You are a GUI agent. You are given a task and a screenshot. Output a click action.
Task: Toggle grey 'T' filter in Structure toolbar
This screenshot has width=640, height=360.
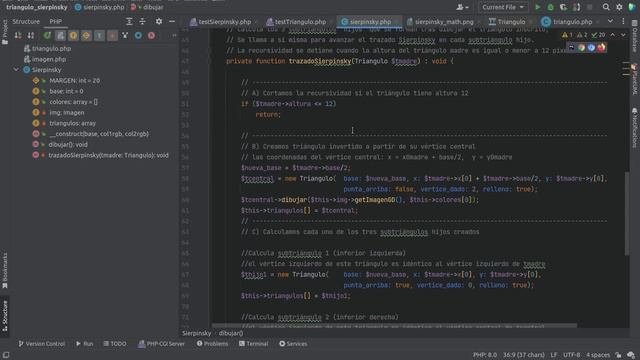pyautogui.click(x=99, y=36)
